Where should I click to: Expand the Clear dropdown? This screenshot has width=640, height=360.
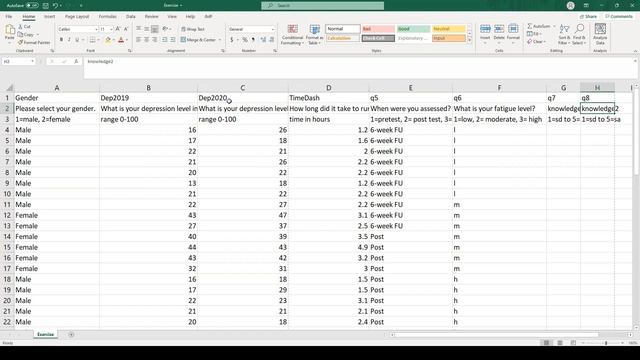[x=544, y=42]
